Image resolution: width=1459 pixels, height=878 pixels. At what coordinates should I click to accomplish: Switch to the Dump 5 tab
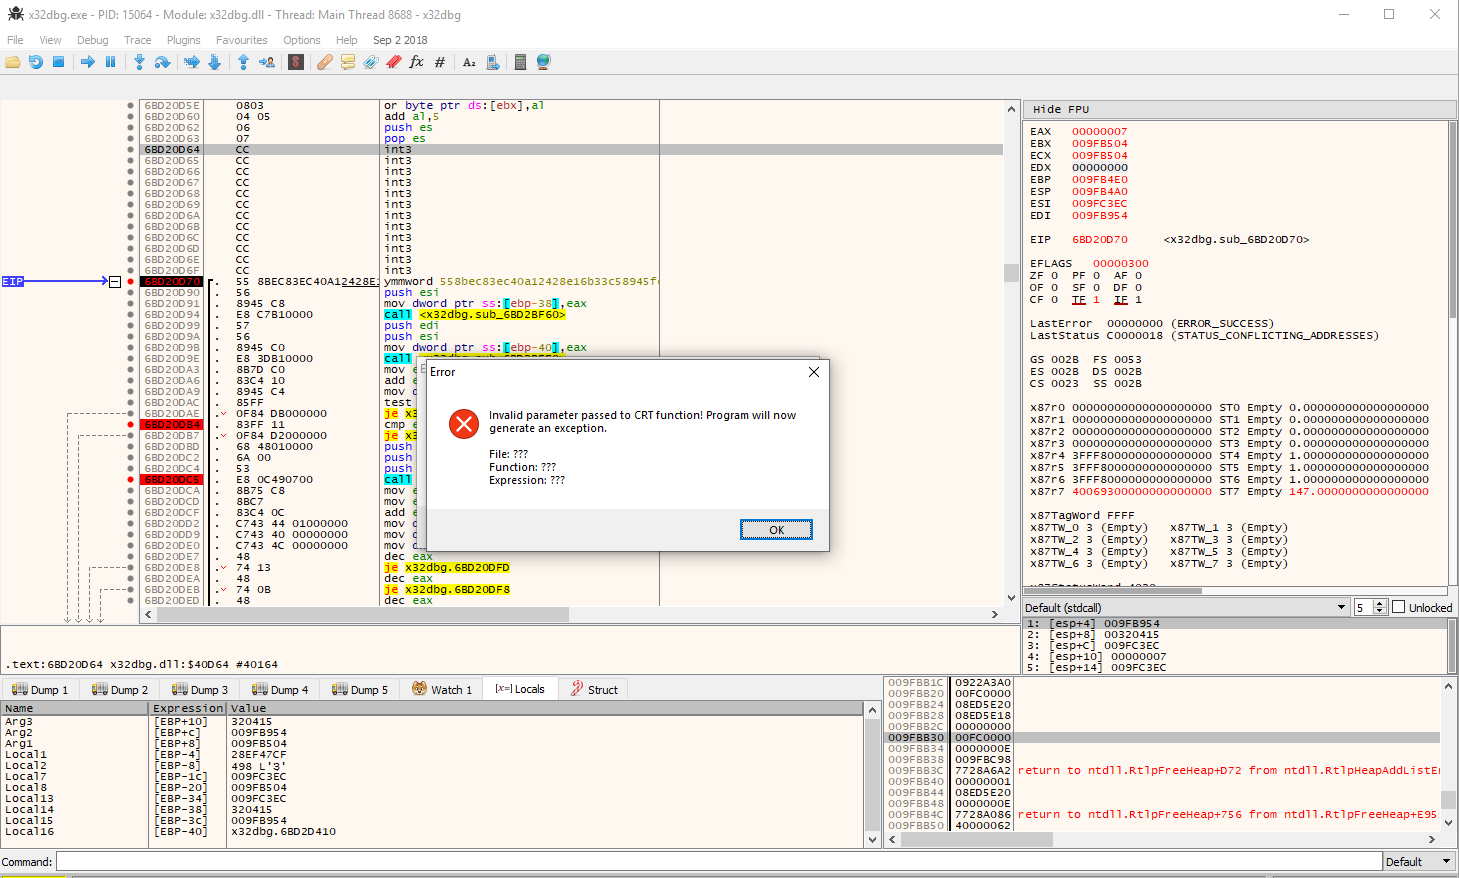click(360, 689)
